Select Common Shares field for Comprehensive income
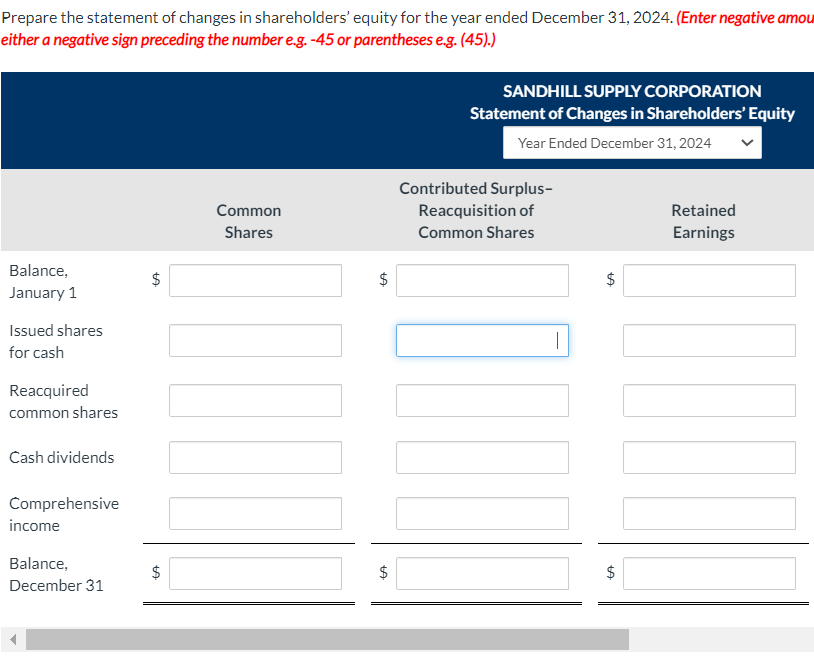Viewport: 814px width, 658px height. (x=255, y=514)
